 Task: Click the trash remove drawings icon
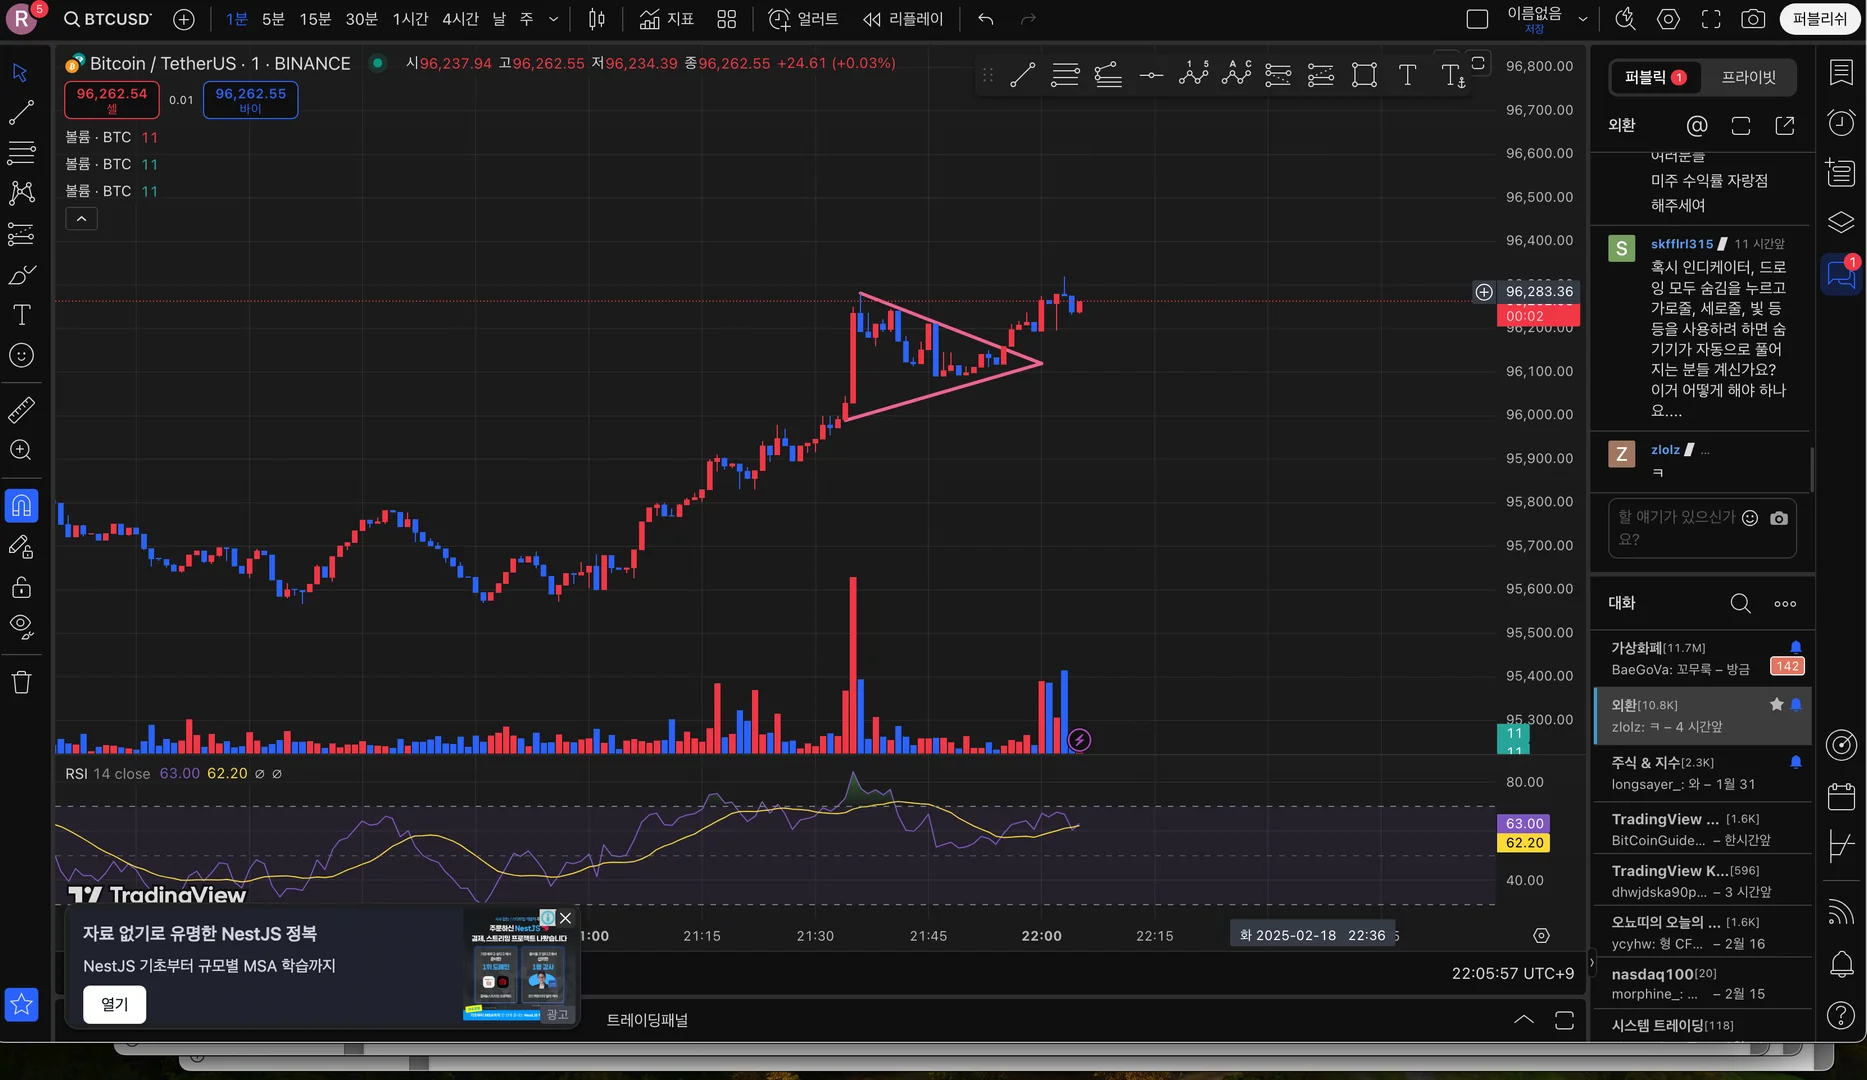[x=21, y=683]
